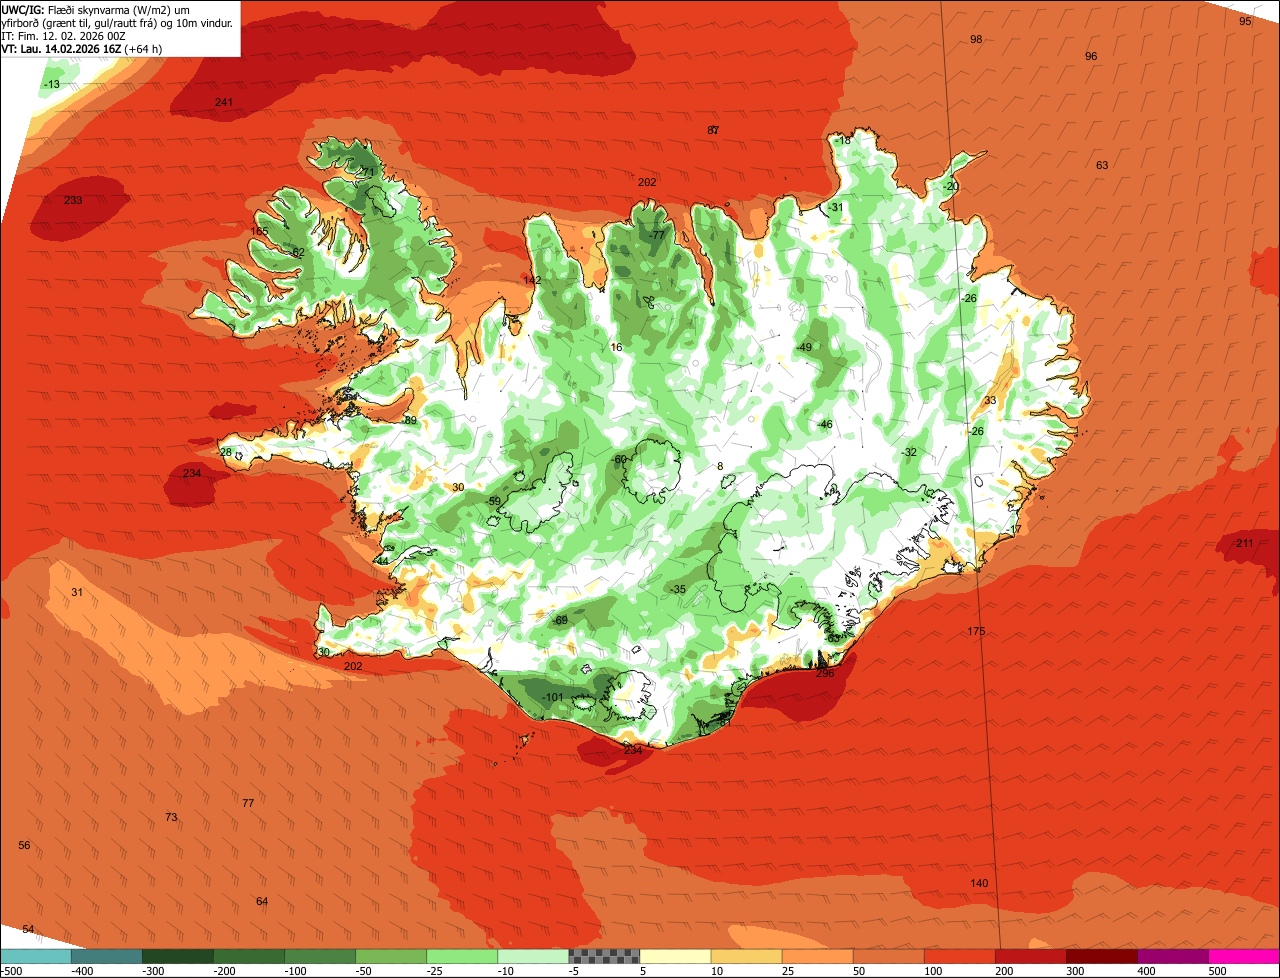Viewport: 1280px width, 978px height.
Task: Click the 175 flux value on the map
Action: pyautogui.click(x=977, y=631)
